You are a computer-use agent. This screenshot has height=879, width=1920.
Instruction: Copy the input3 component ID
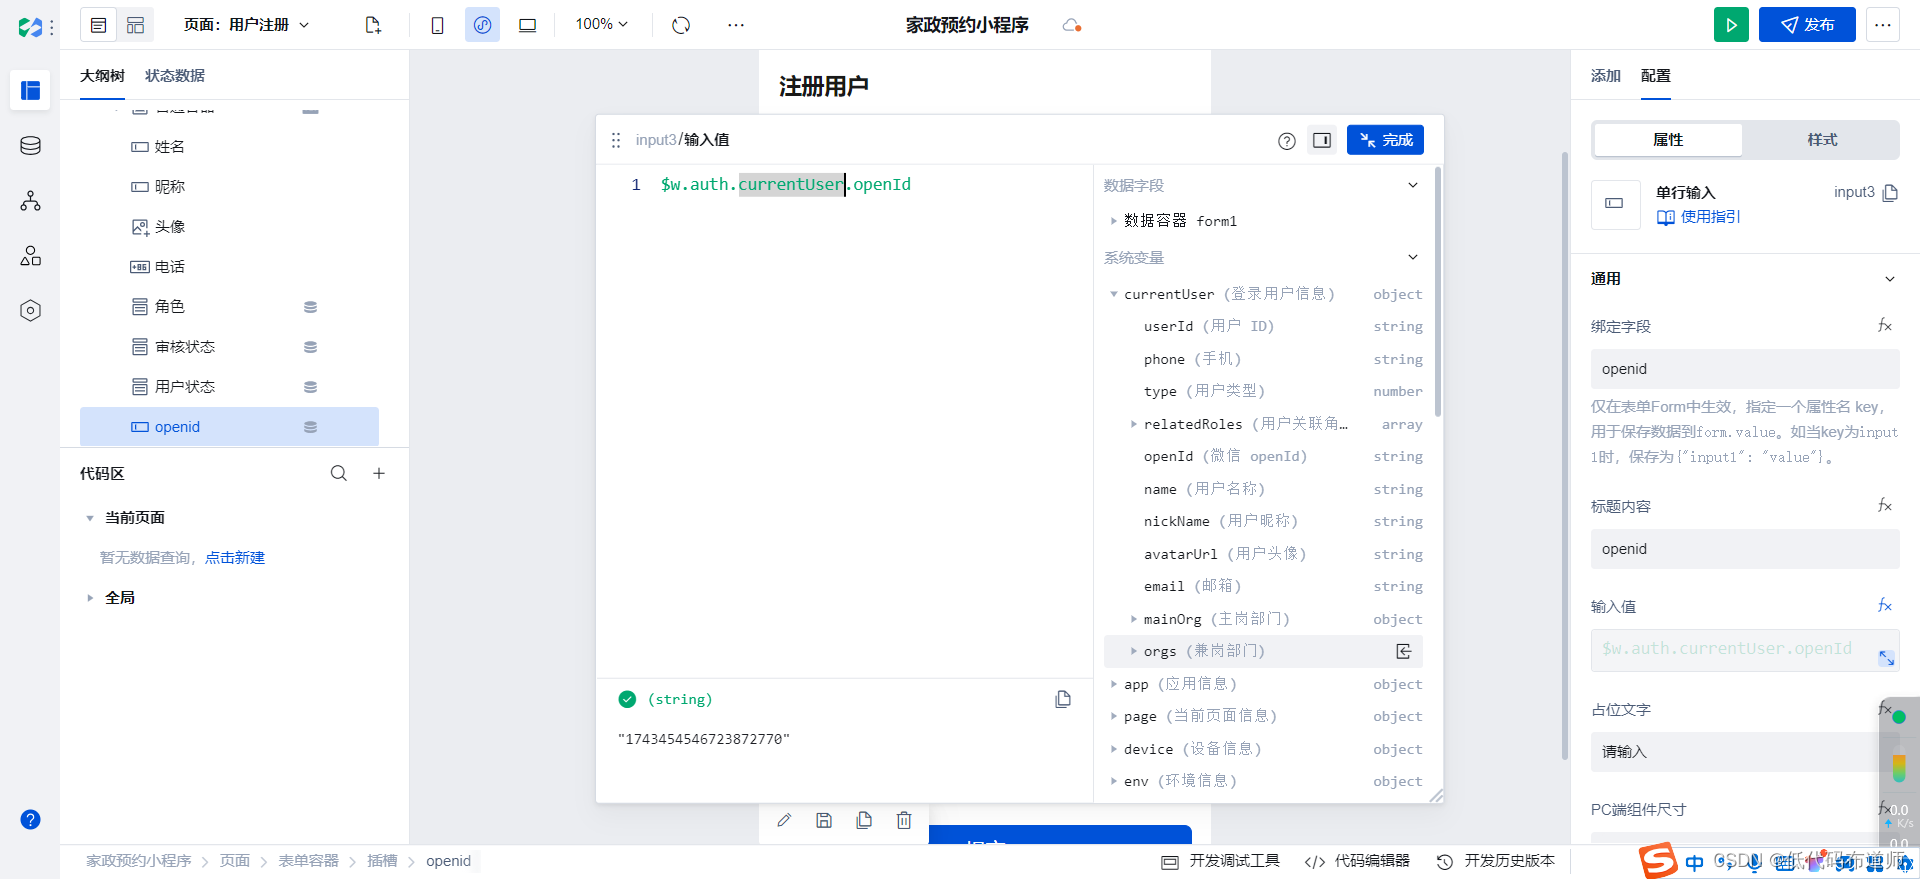coord(1890,192)
